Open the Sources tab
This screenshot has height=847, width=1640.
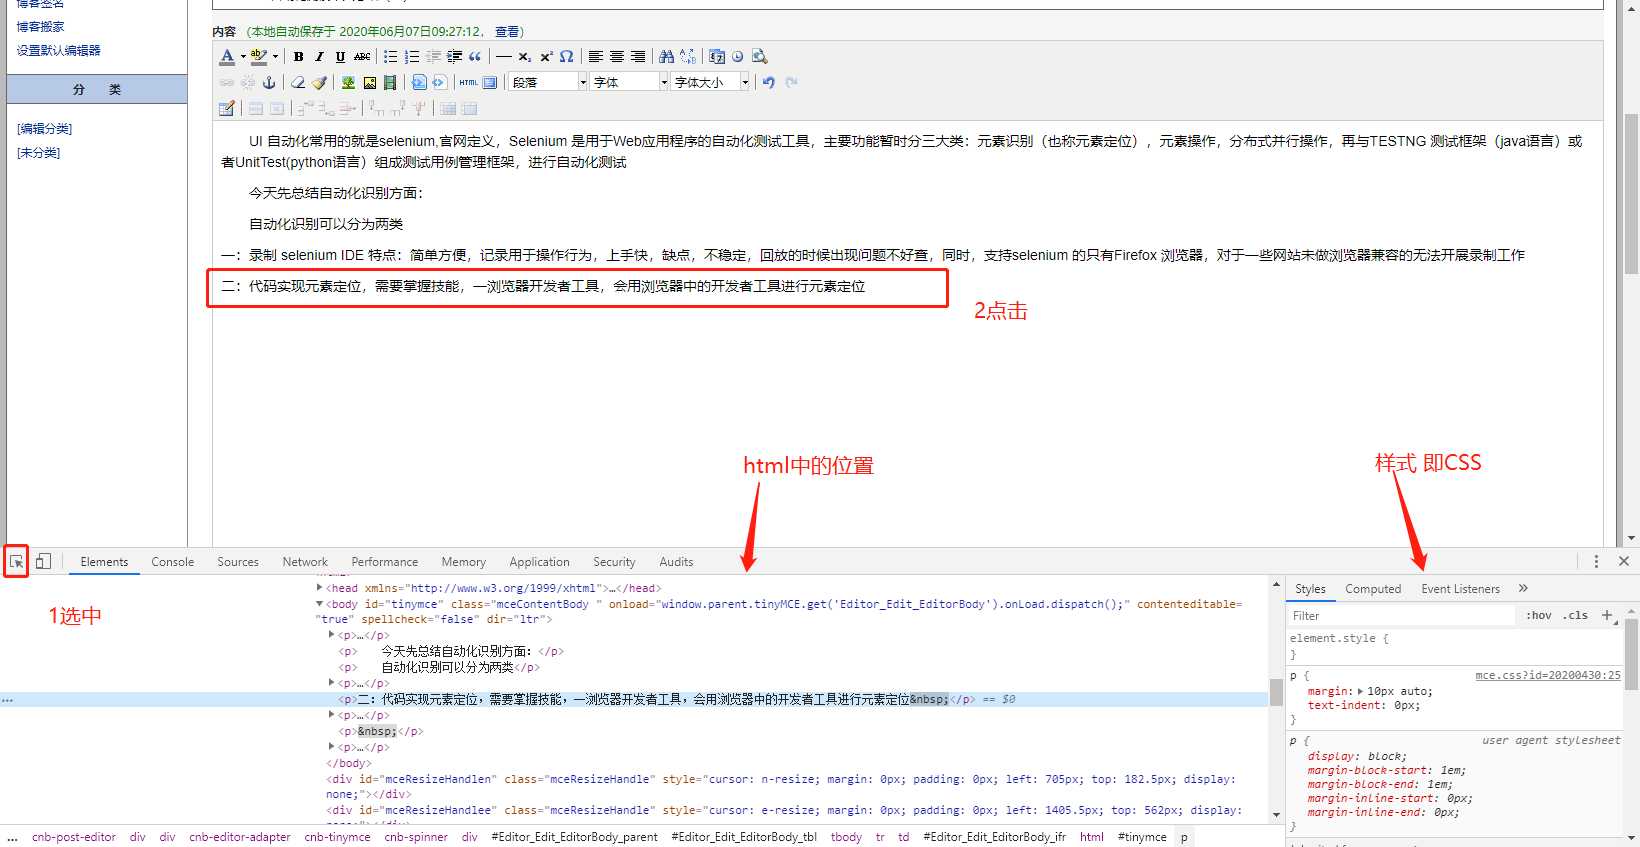tap(238, 562)
